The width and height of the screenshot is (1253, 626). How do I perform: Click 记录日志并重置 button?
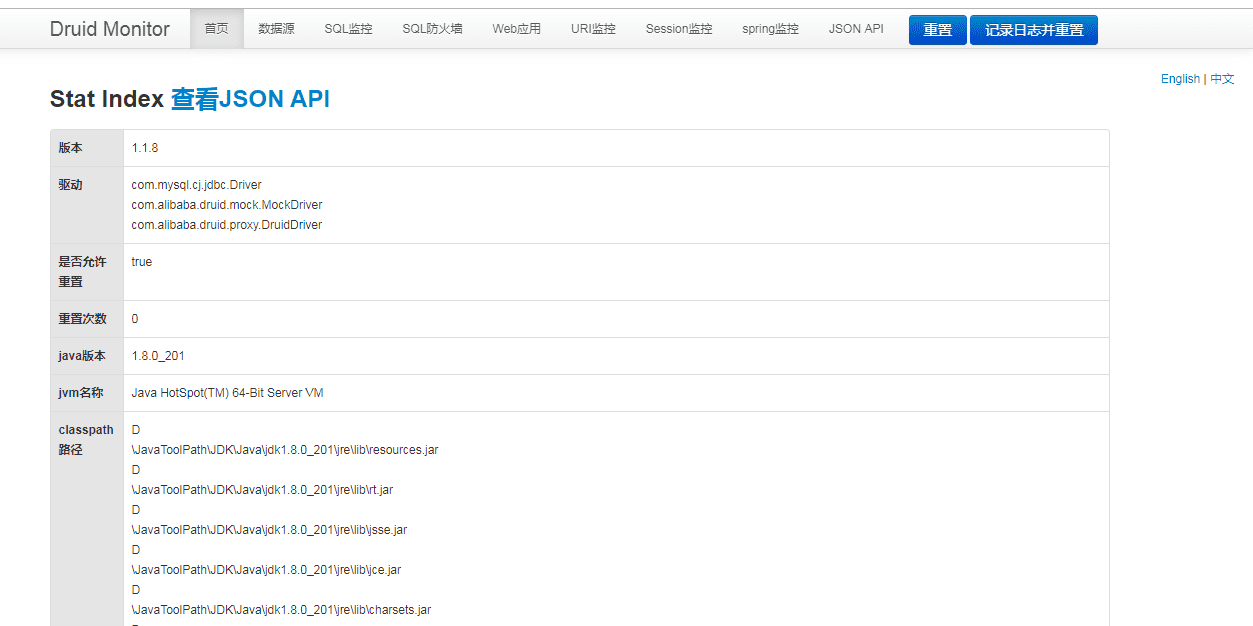pos(1034,30)
